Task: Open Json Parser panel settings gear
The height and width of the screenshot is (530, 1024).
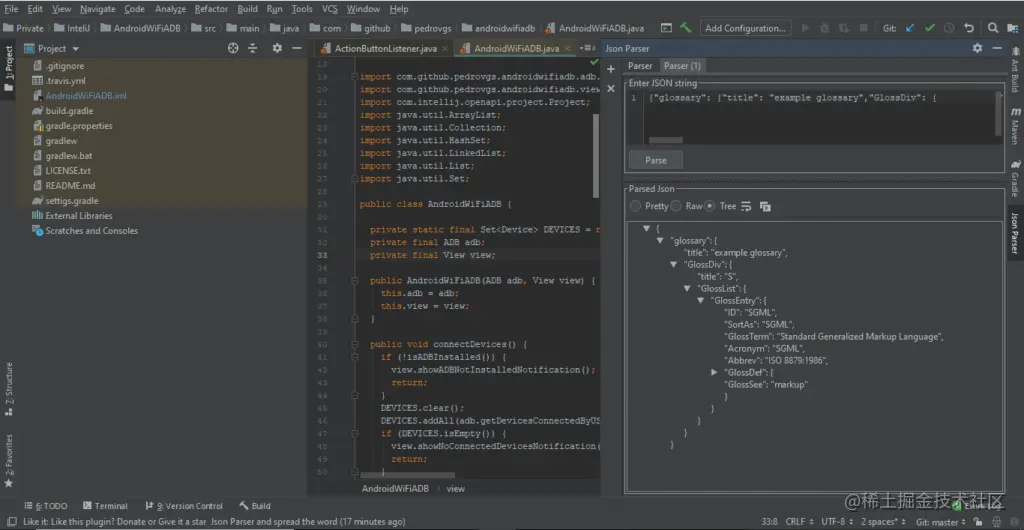Action: coord(977,48)
